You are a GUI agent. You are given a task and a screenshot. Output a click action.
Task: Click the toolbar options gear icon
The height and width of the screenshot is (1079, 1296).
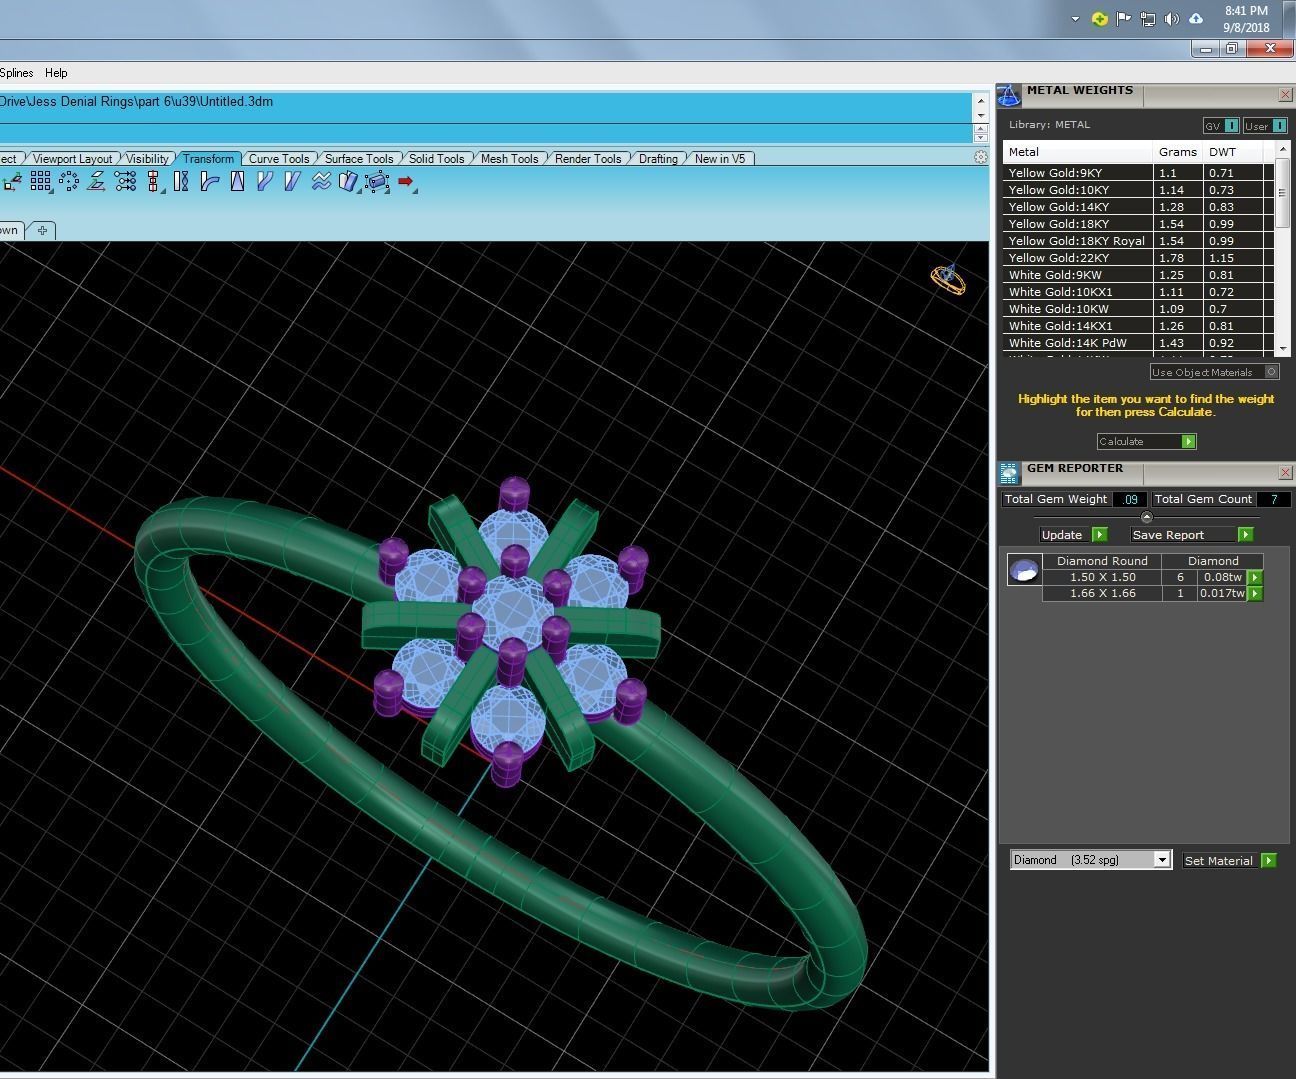(x=981, y=157)
